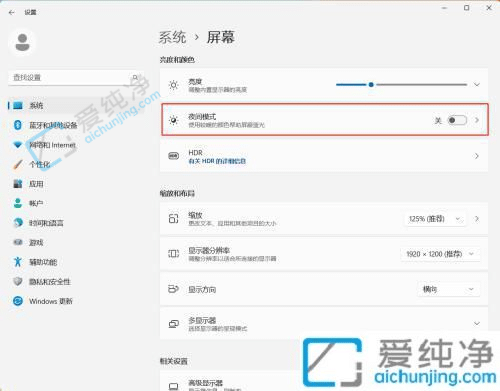Click the 多显示器 label

point(202,320)
